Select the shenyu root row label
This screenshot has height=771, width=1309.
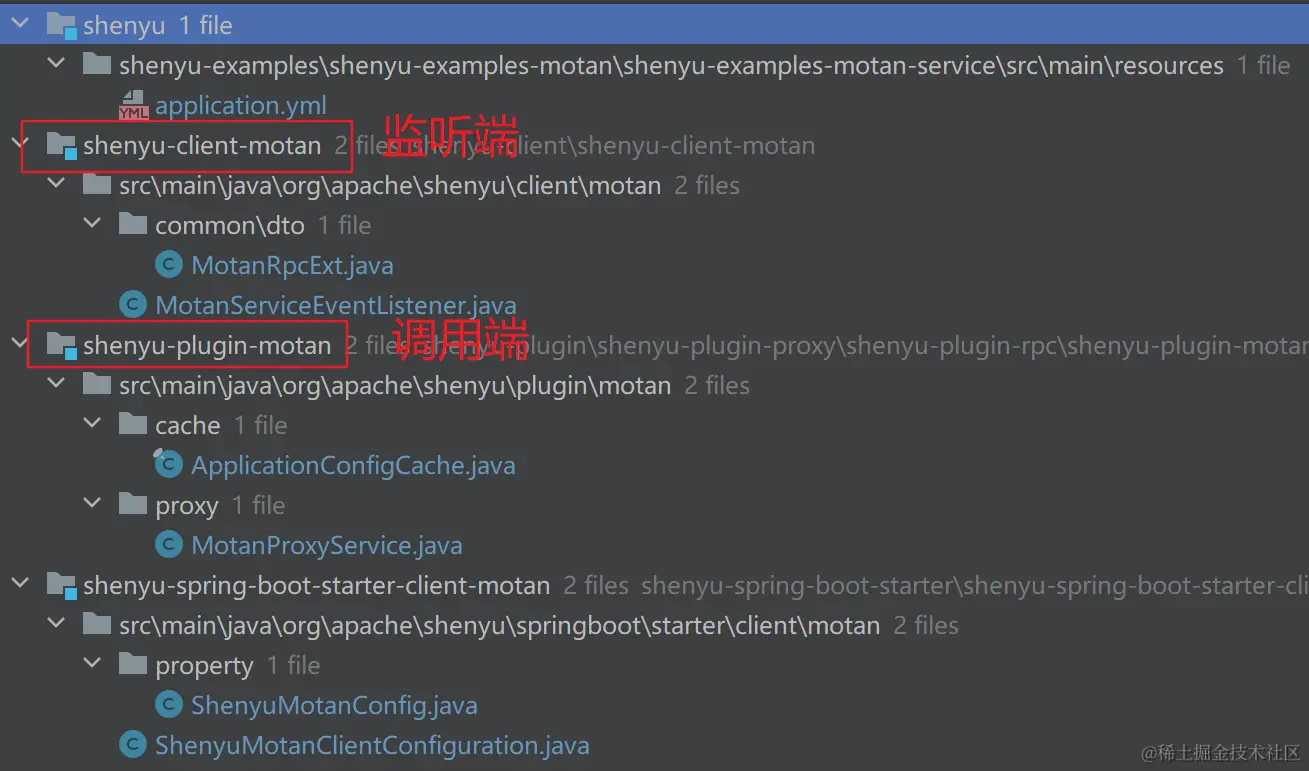[124, 26]
